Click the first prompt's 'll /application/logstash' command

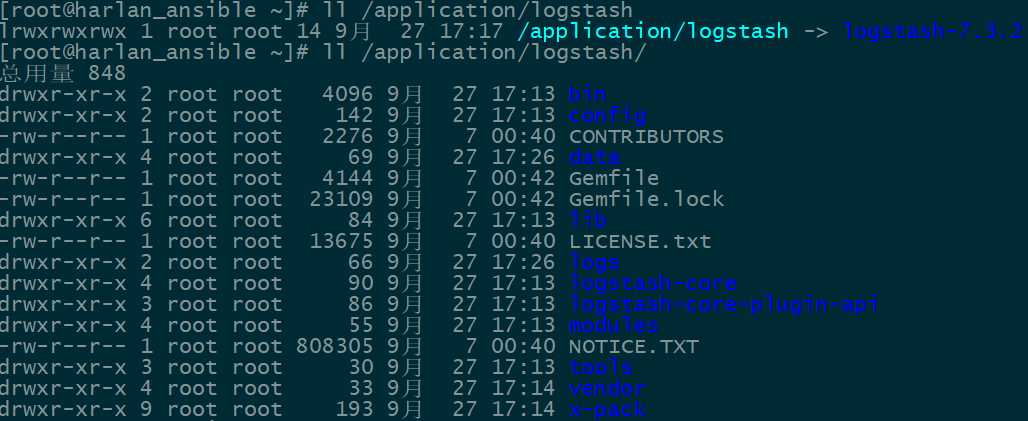pos(477,10)
